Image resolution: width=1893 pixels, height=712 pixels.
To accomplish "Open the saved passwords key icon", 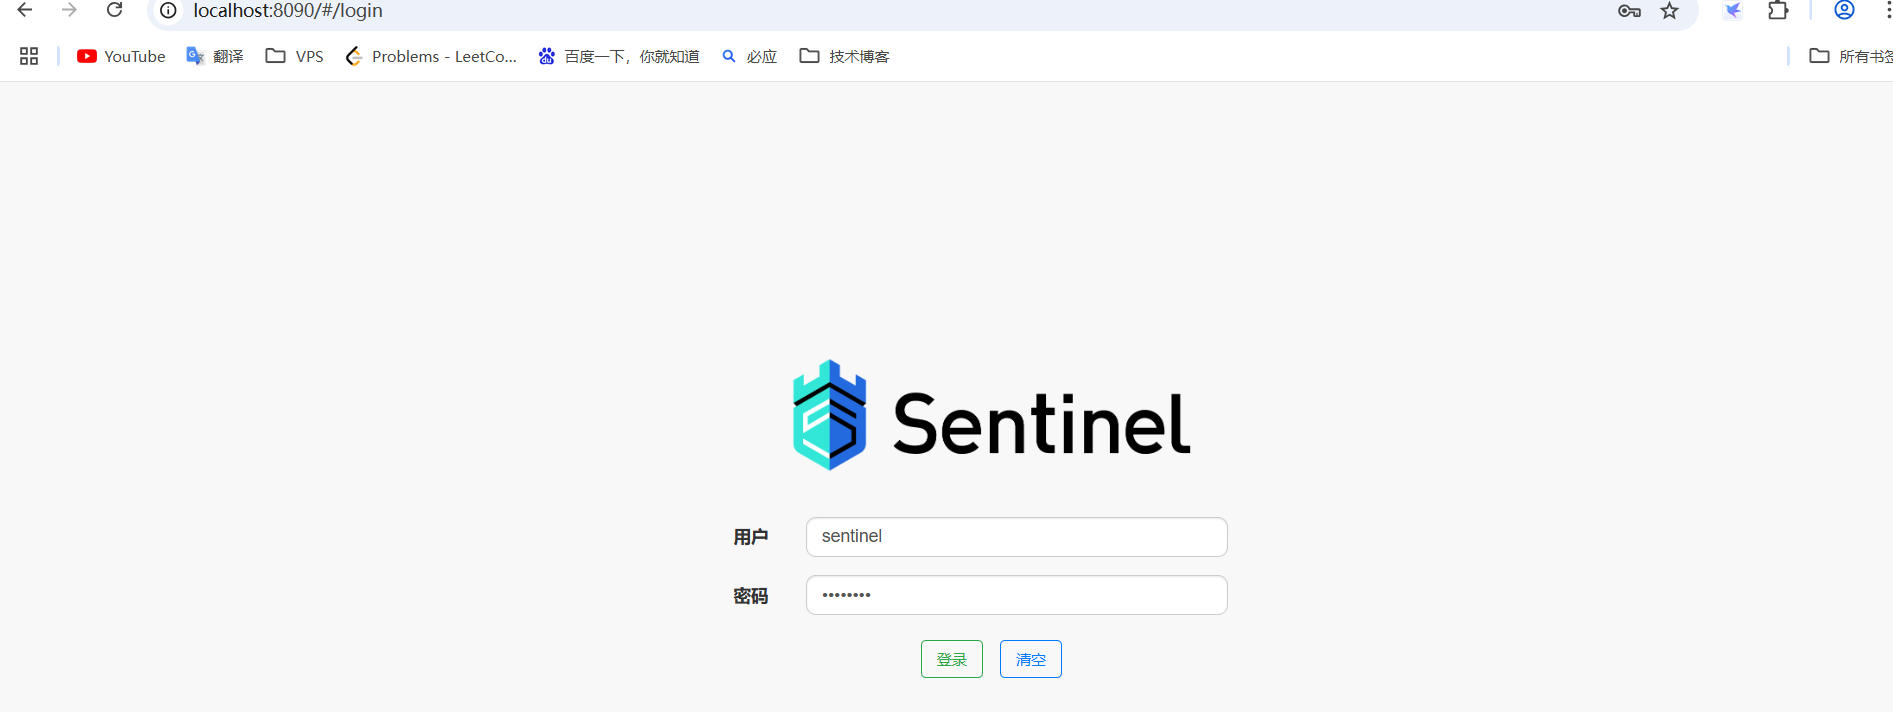I will tap(1629, 11).
